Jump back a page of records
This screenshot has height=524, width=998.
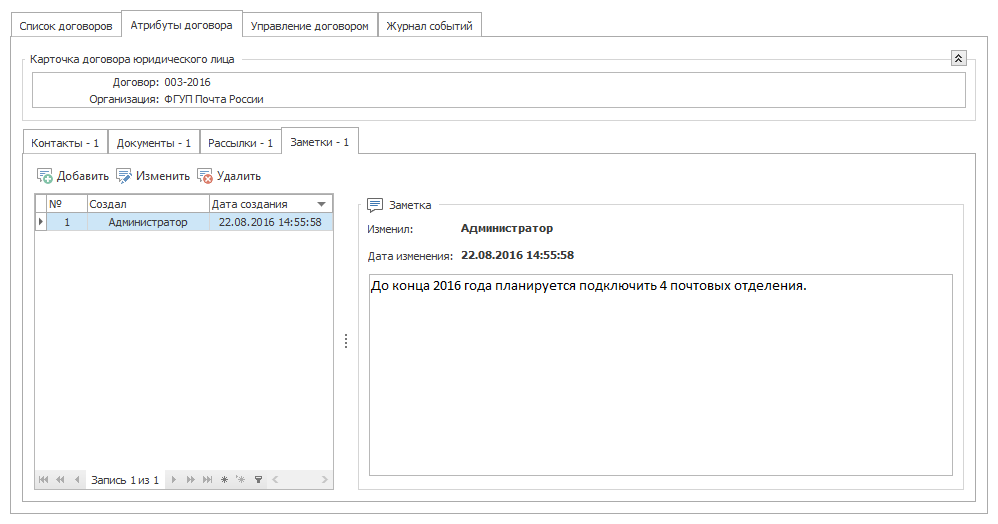click(60, 479)
